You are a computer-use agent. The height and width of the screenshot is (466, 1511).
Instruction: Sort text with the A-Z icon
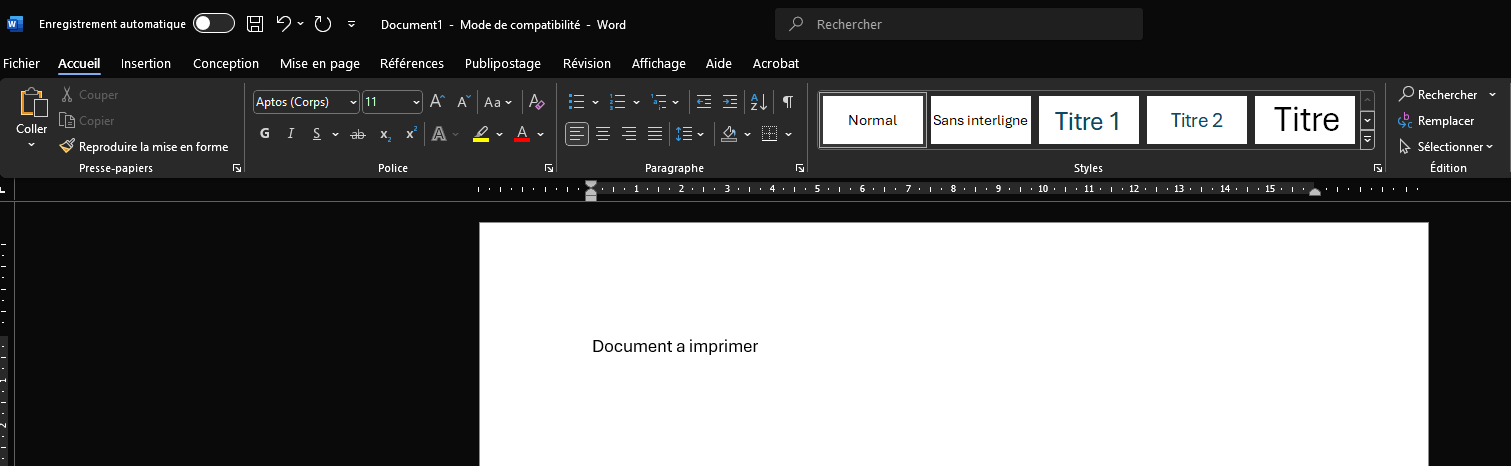[759, 102]
